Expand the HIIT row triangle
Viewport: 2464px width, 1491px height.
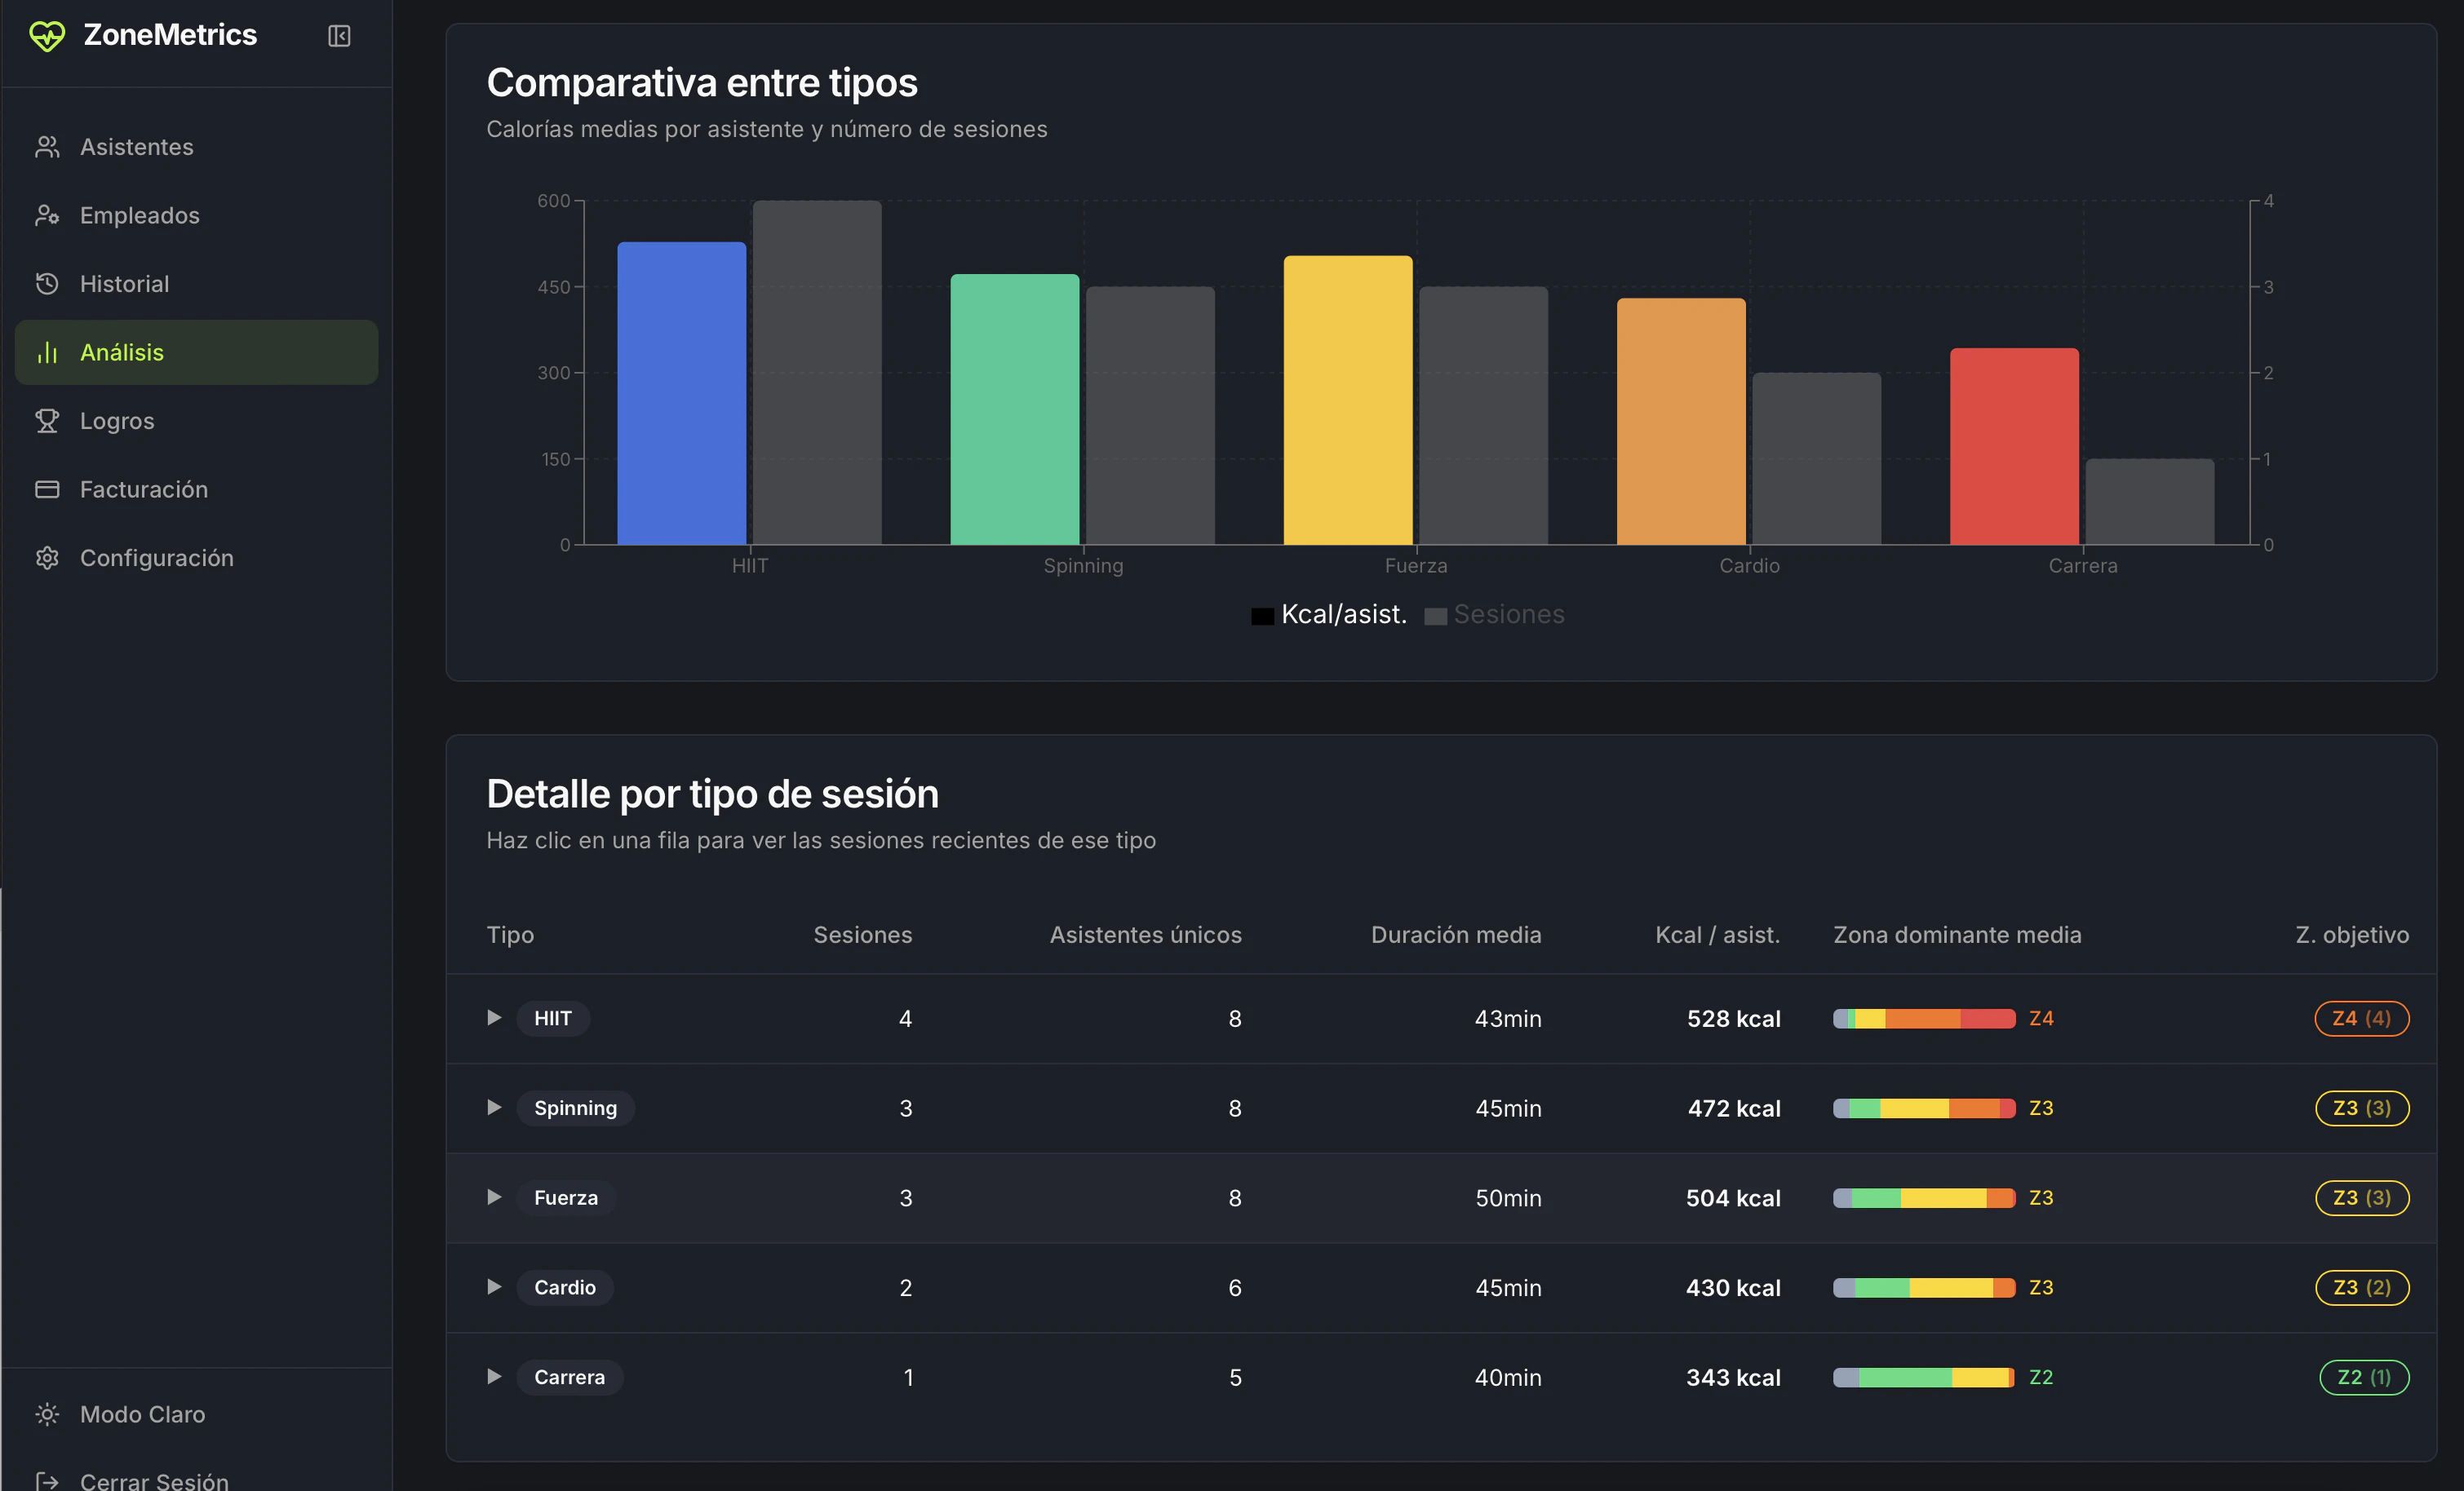[x=494, y=1018]
